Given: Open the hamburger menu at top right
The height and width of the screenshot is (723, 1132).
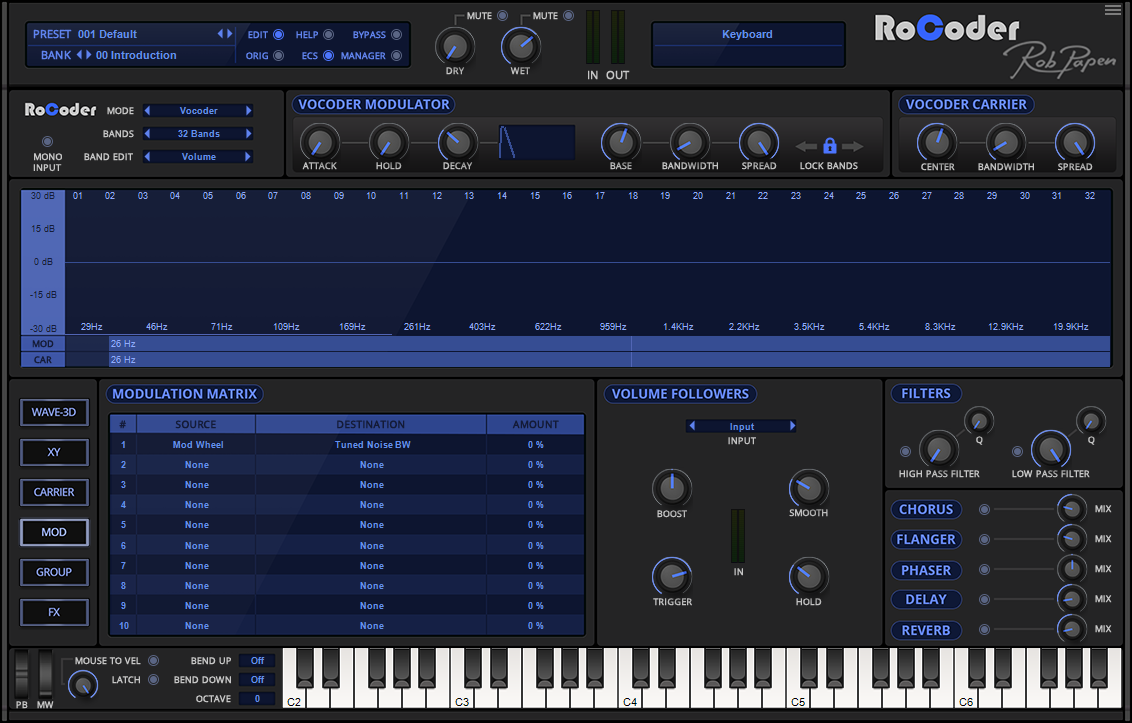Looking at the screenshot, I should pyautogui.click(x=1111, y=10).
